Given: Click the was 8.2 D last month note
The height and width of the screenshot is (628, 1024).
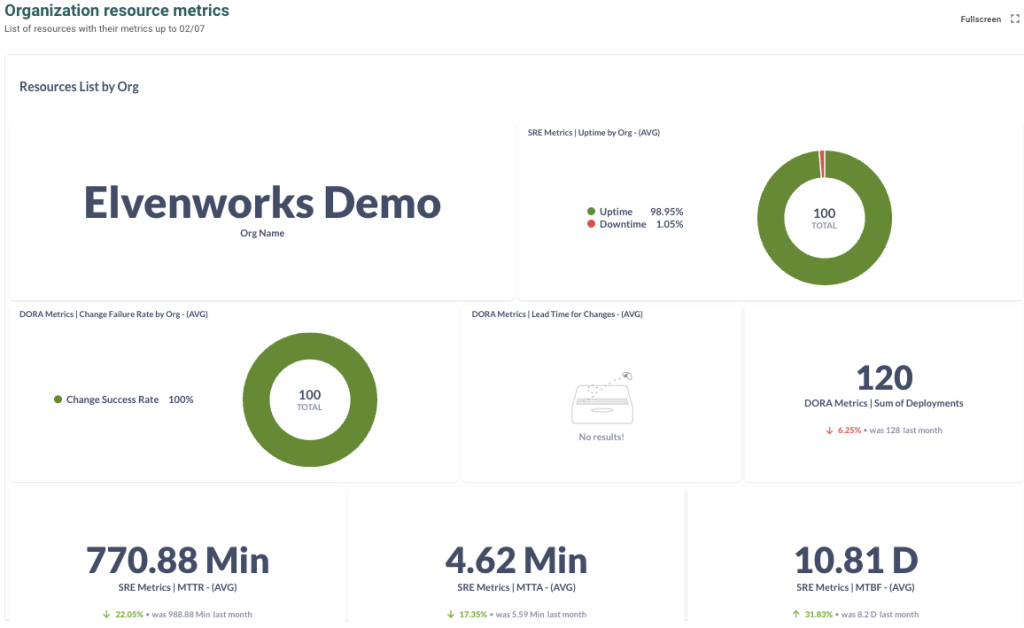Looking at the screenshot, I should pyautogui.click(x=880, y=614).
